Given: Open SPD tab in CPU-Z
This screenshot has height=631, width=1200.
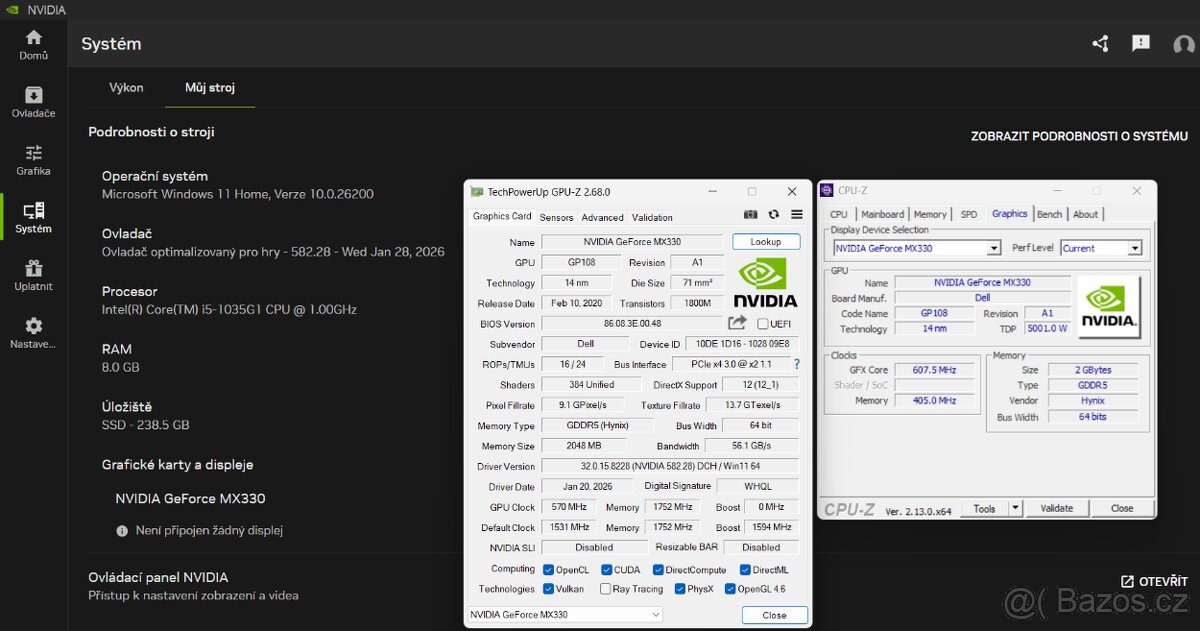Looking at the screenshot, I should (x=968, y=214).
